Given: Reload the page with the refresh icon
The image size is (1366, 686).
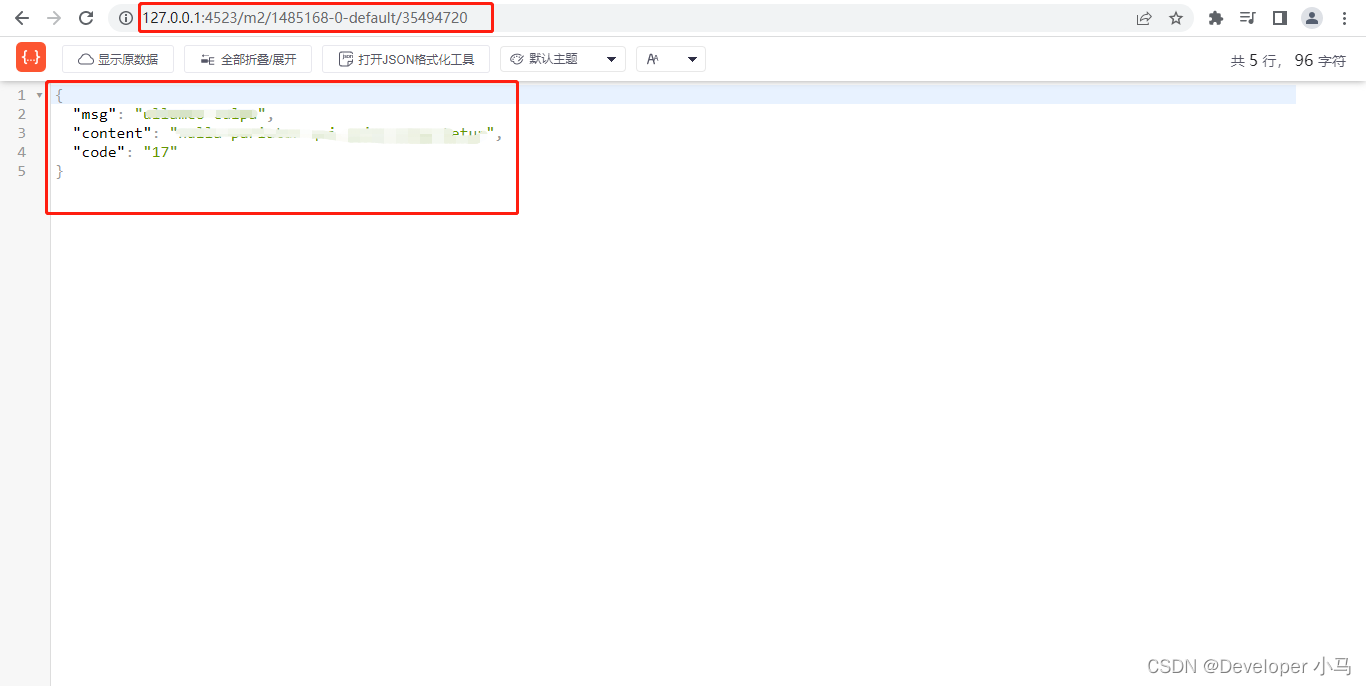Looking at the screenshot, I should point(86,18).
